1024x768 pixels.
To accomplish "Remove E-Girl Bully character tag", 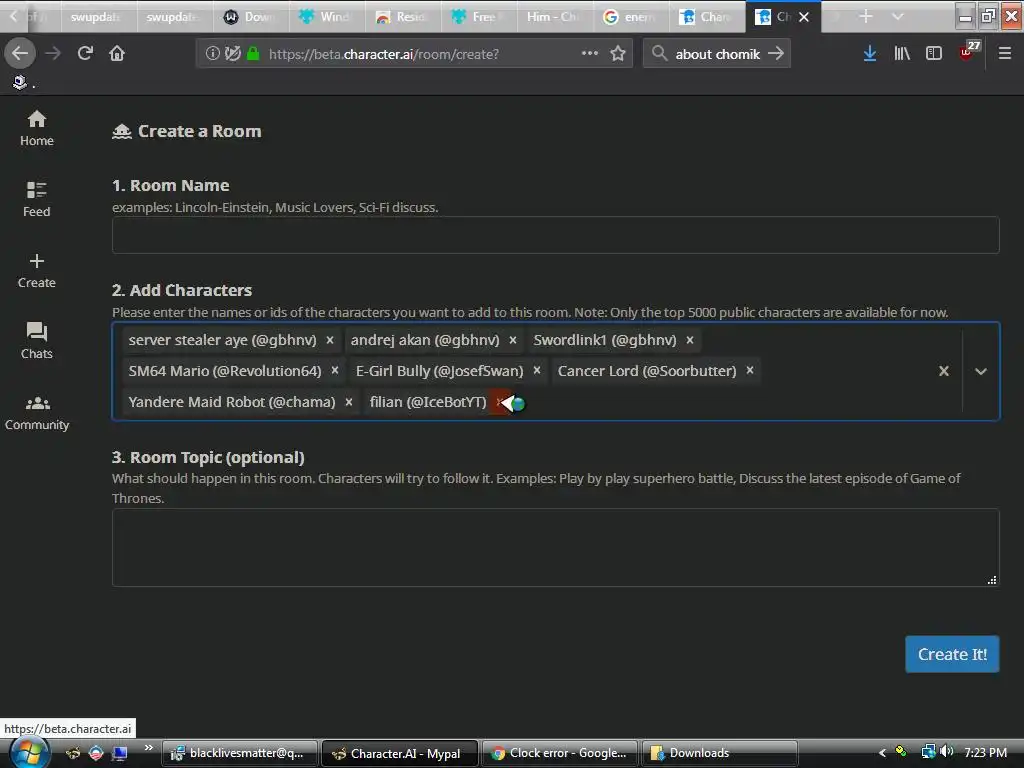I will click(537, 371).
